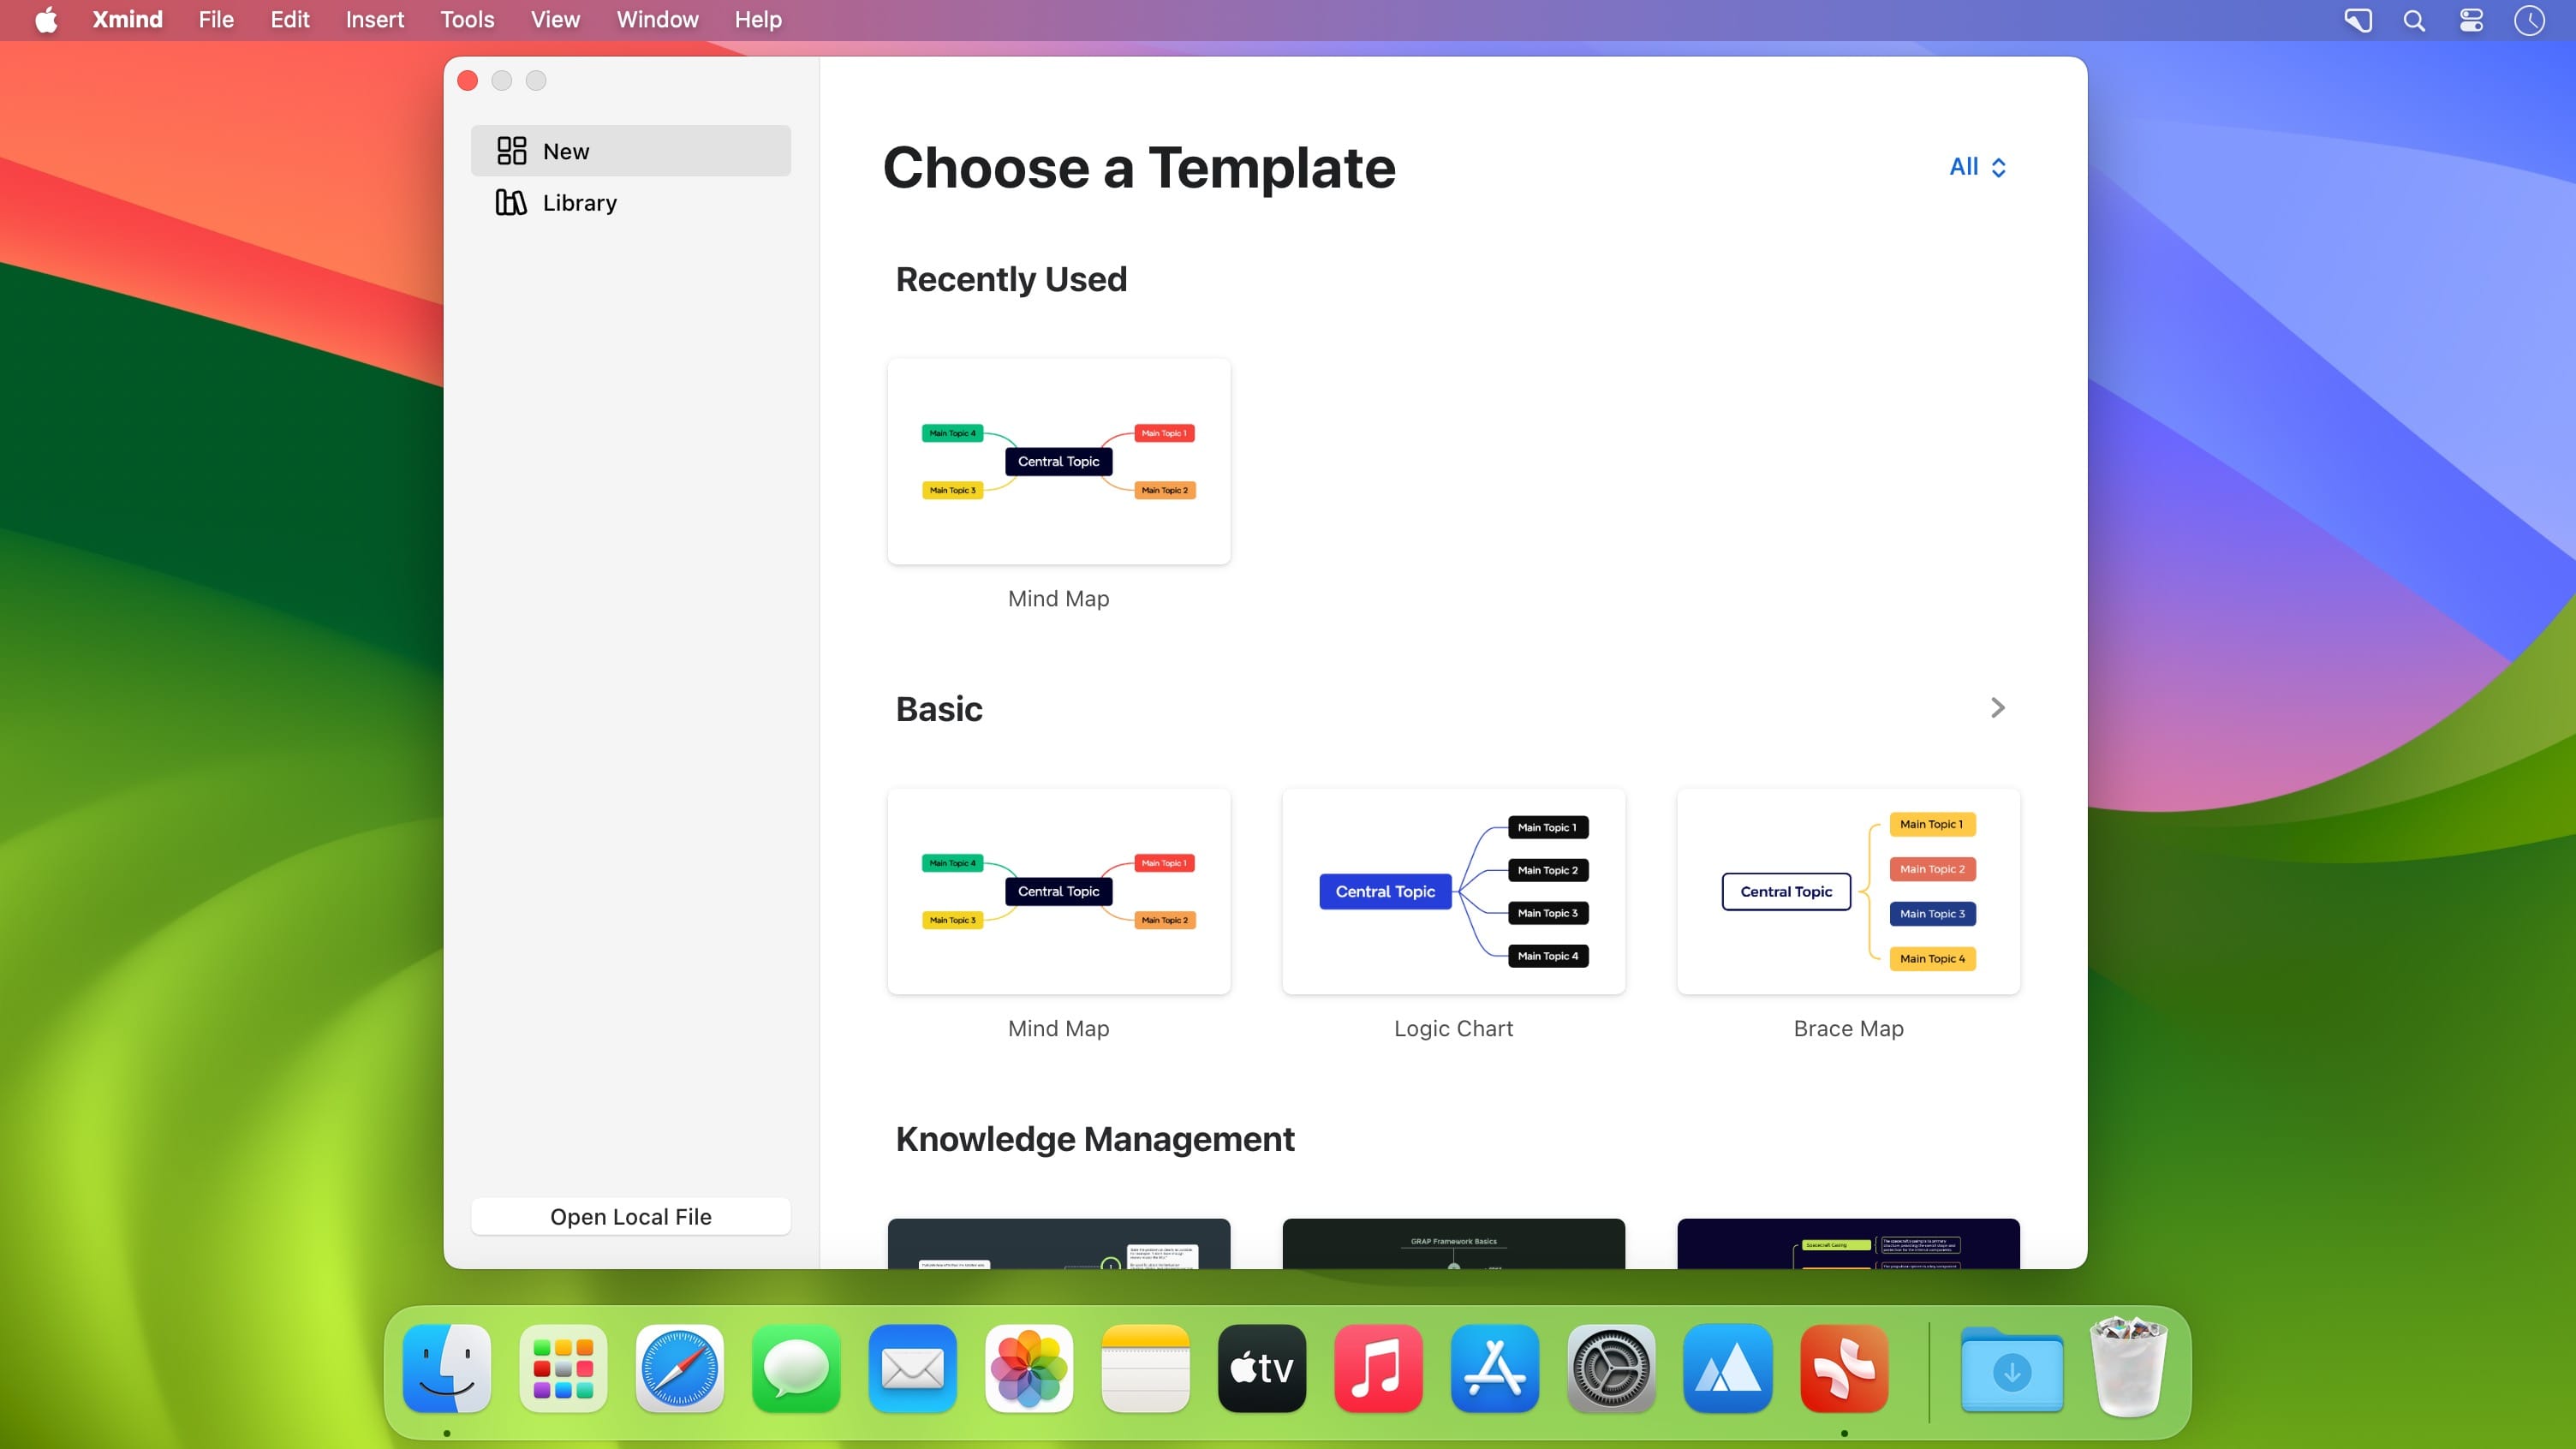This screenshot has width=2576, height=1449.
Task: Launch Safari from the Dock
Action: (680, 1368)
